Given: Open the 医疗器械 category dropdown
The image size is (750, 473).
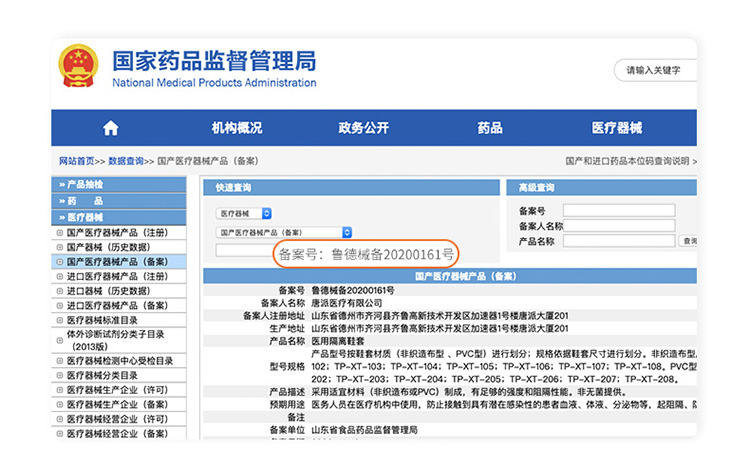Looking at the screenshot, I should (244, 213).
